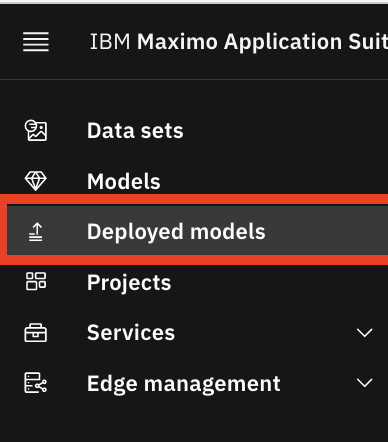Click the Projects grid icon
Image resolution: width=388 pixels, height=442 pixels.
click(36, 281)
